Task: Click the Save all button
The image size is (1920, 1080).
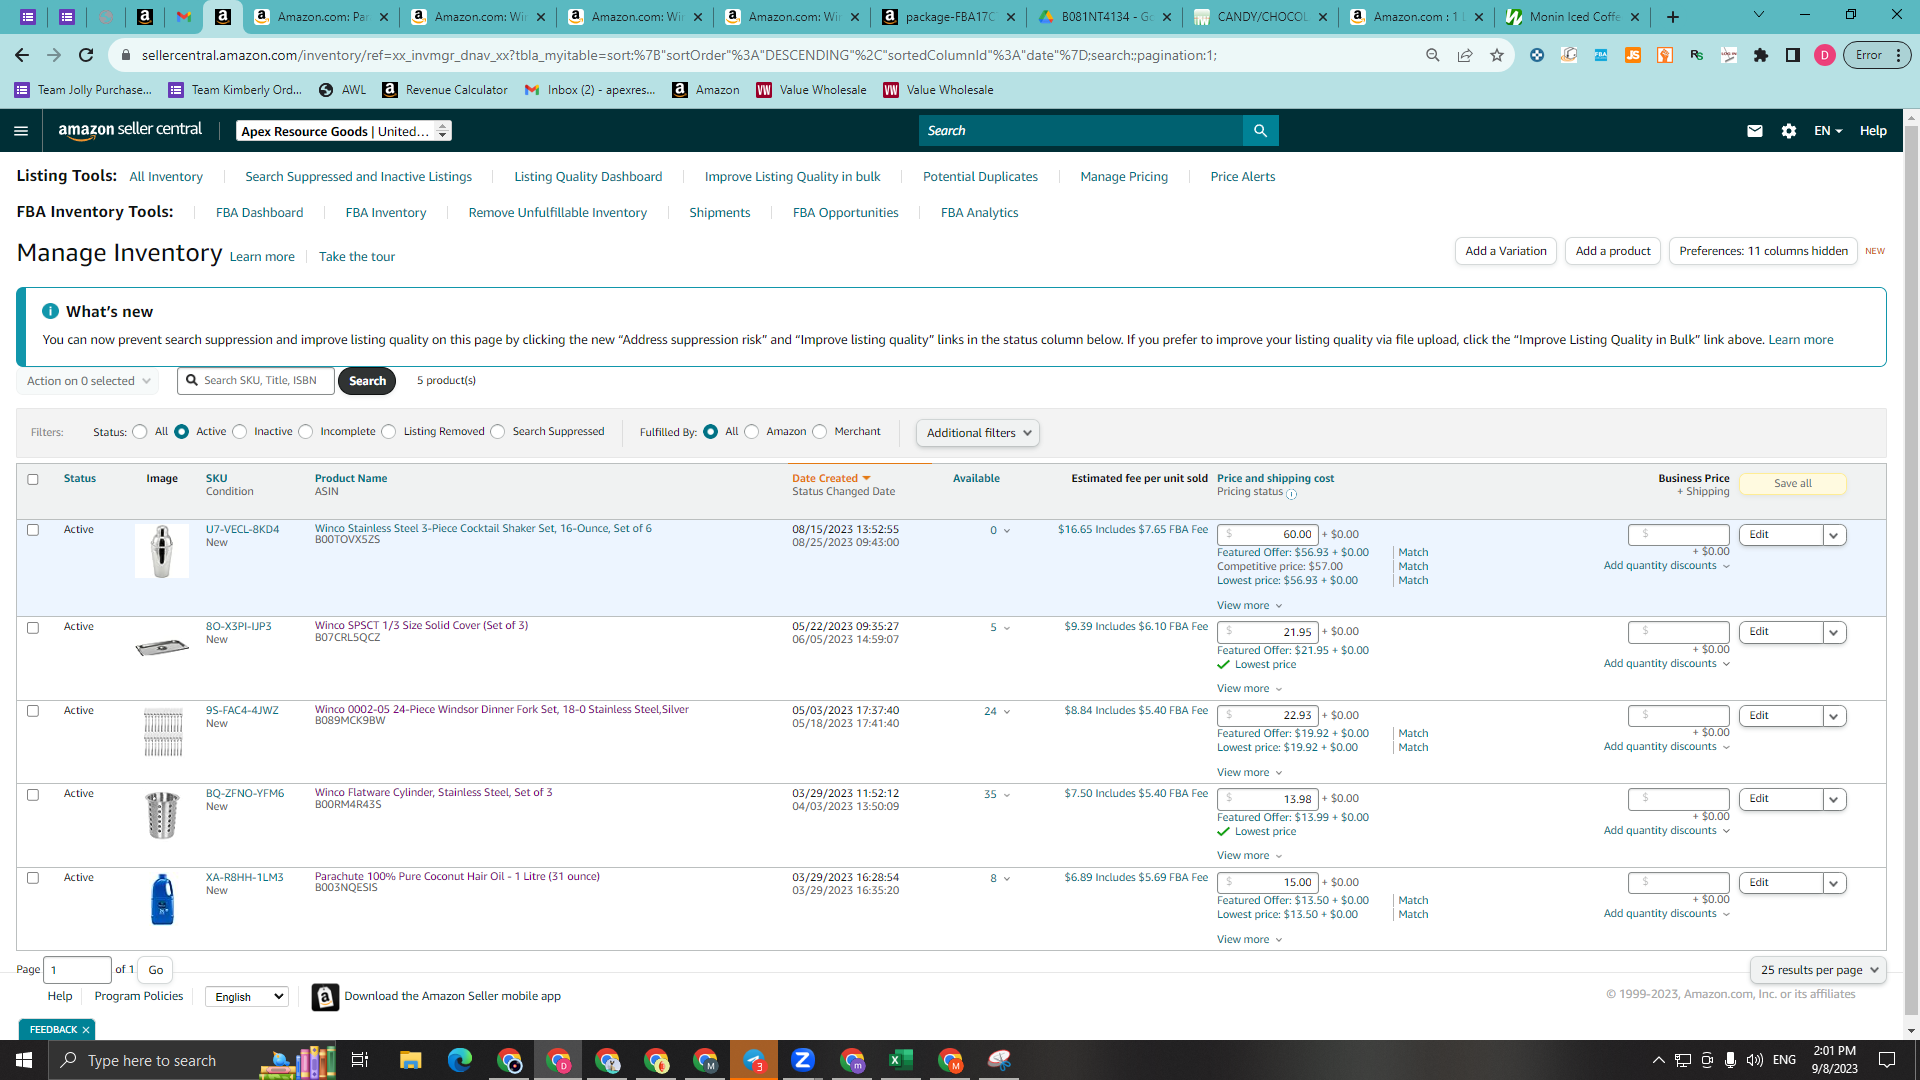Action: pyautogui.click(x=1793, y=484)
